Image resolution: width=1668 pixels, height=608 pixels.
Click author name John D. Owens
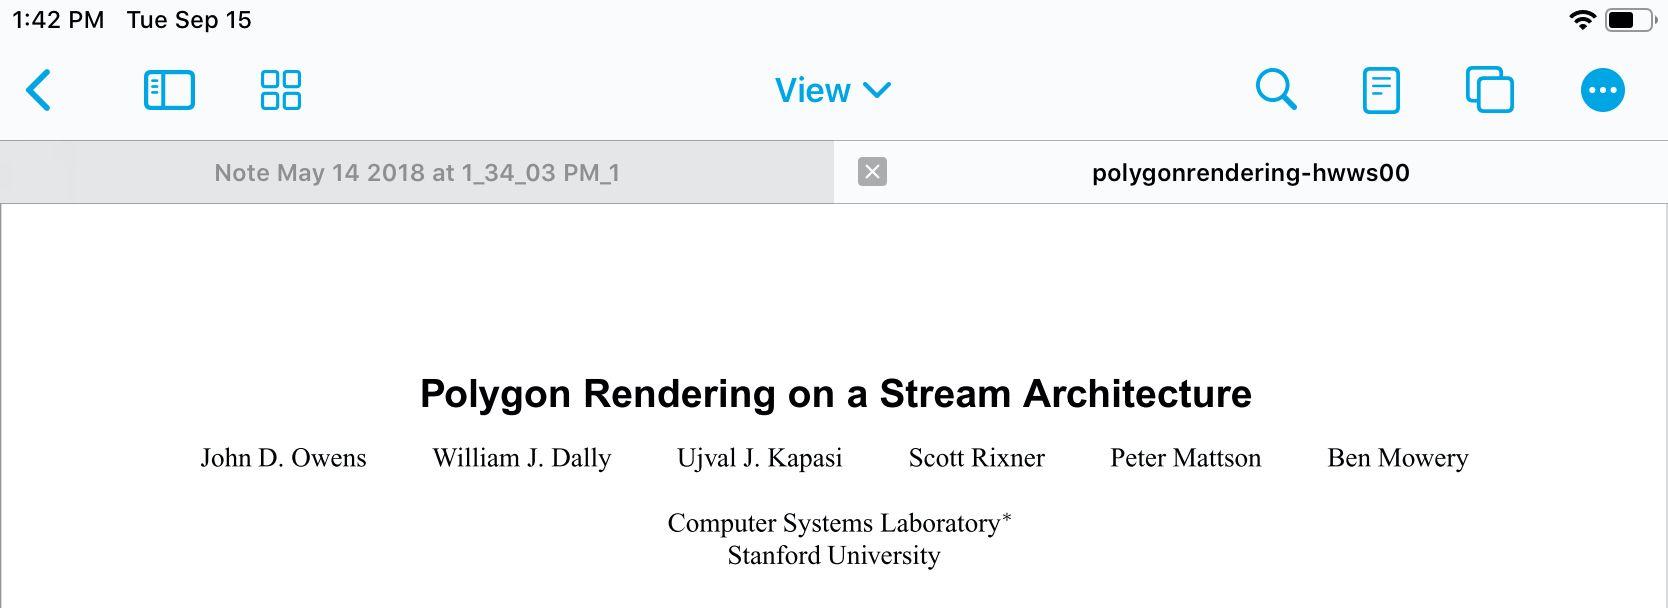coord(283,458)
